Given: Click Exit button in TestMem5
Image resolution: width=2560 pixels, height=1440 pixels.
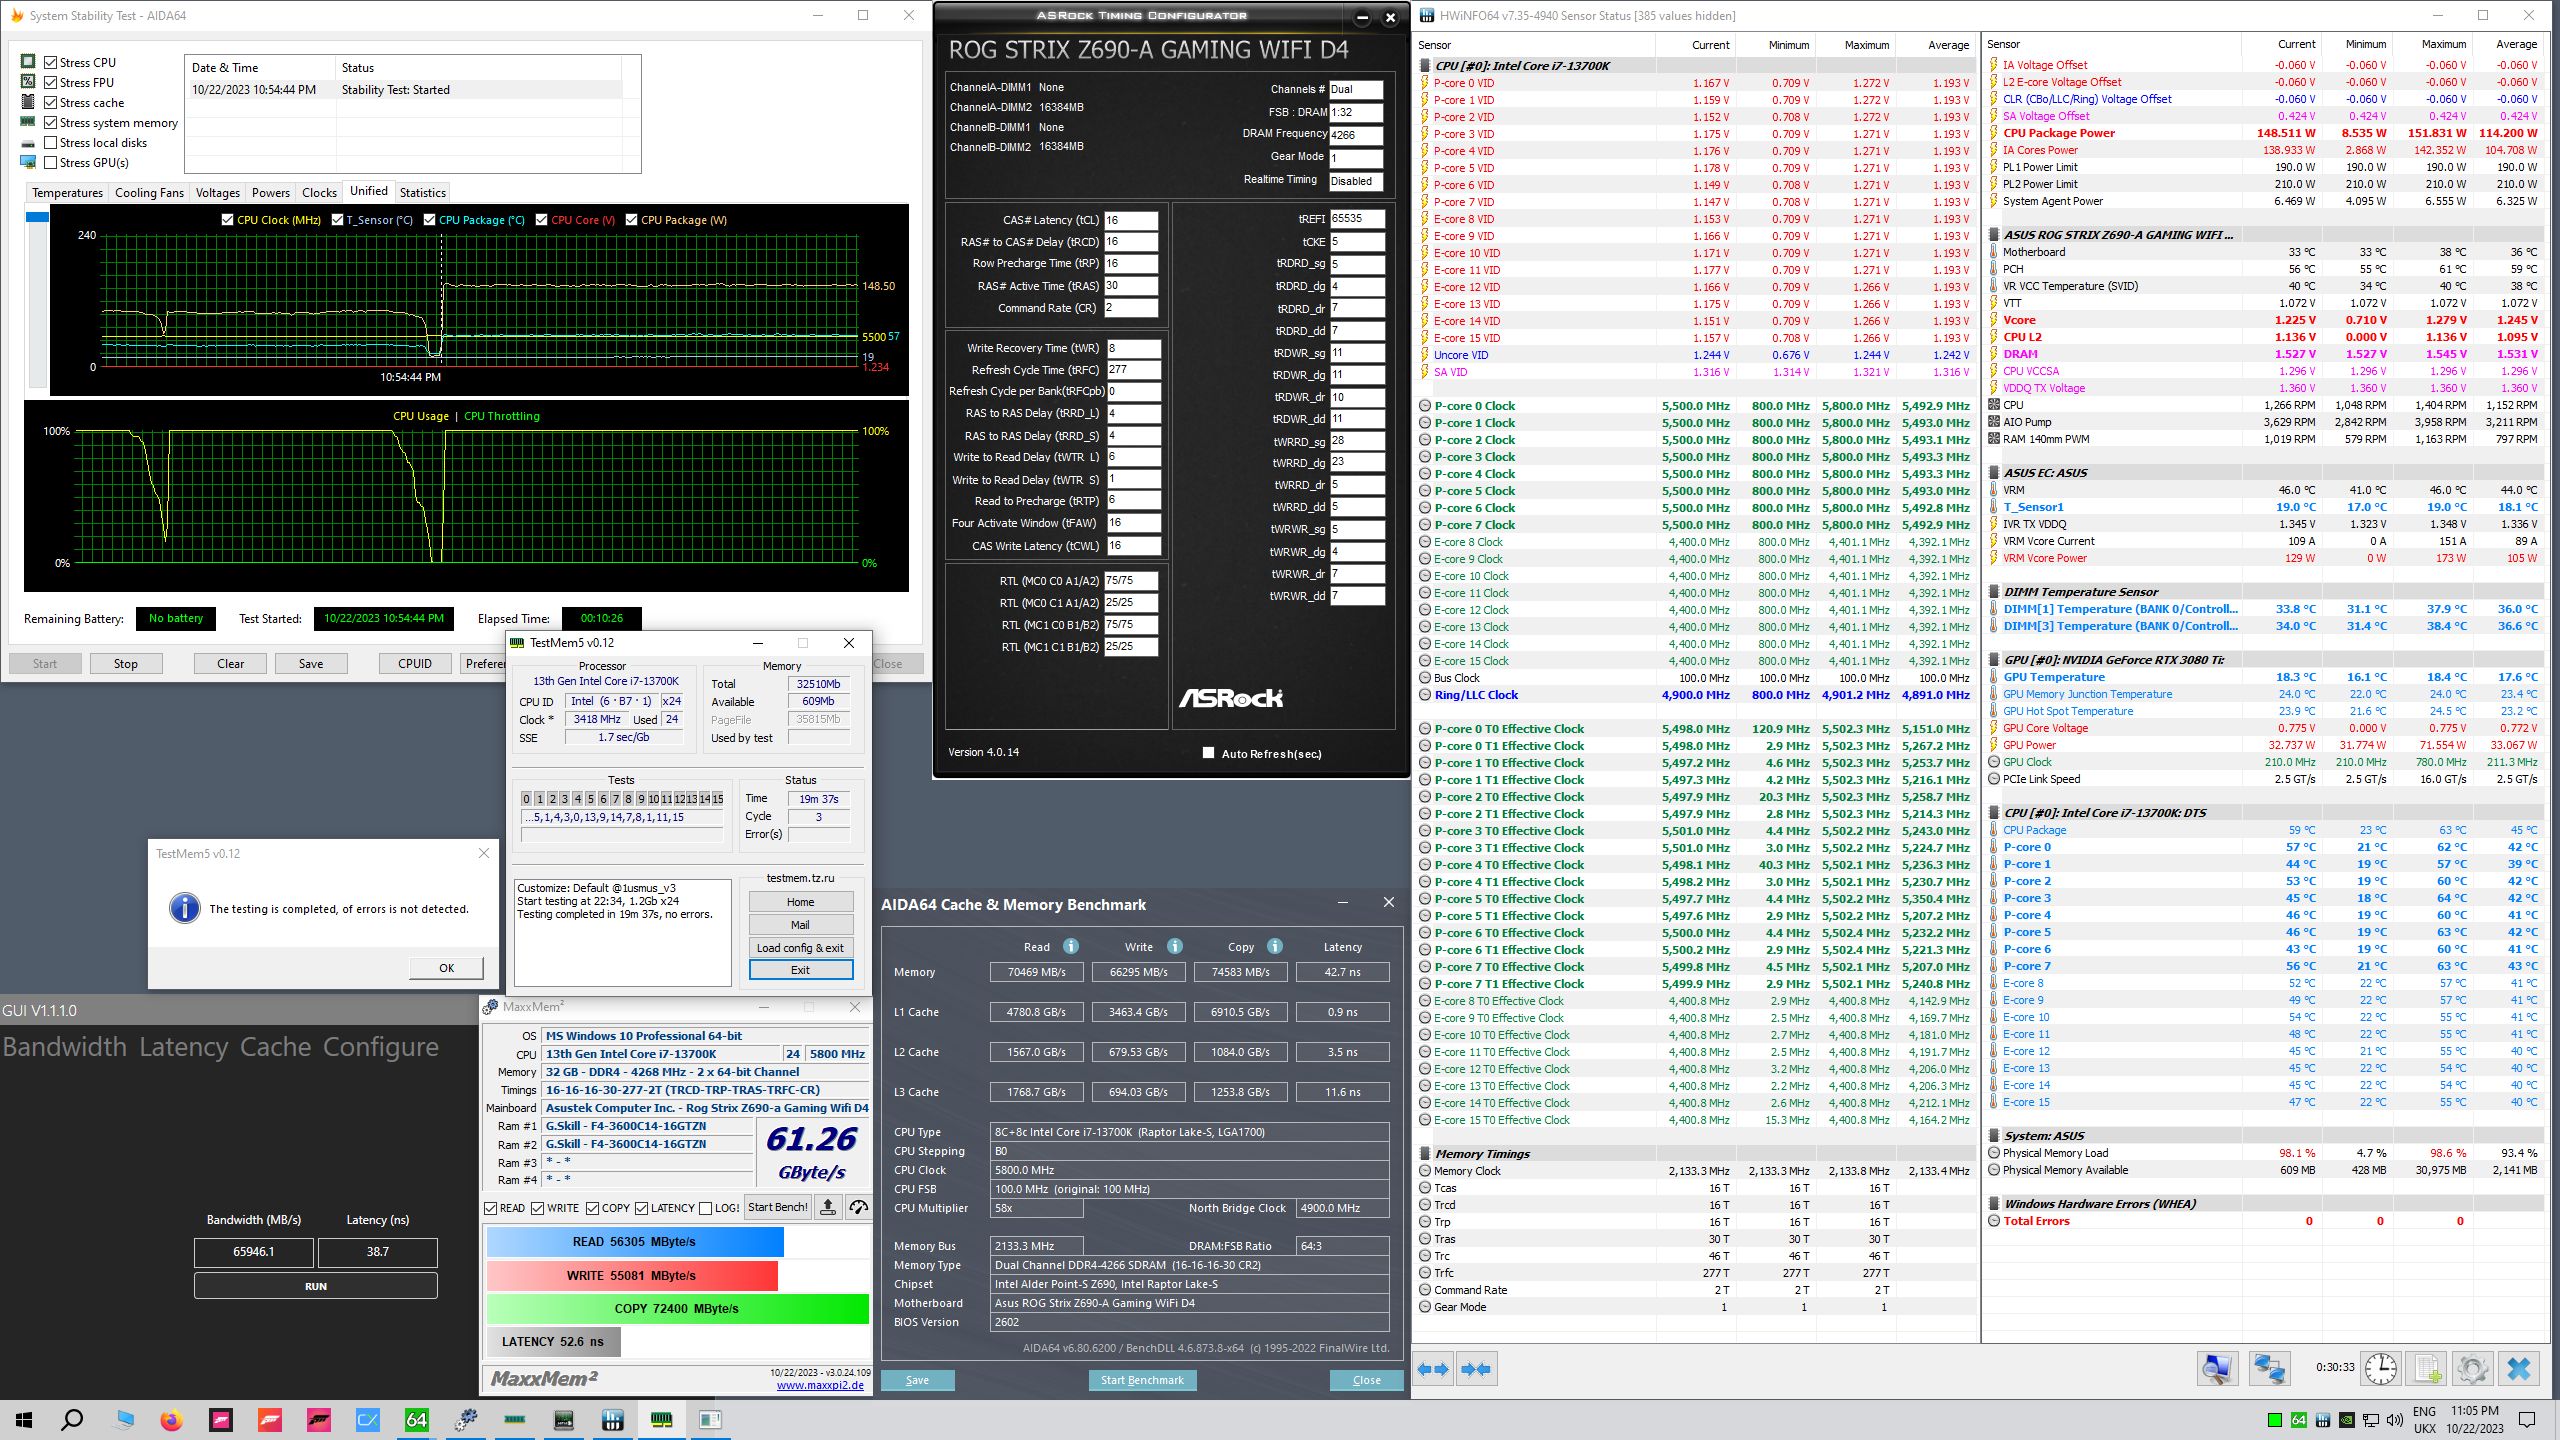Looking at the screenshot, I should coord(800,970).
